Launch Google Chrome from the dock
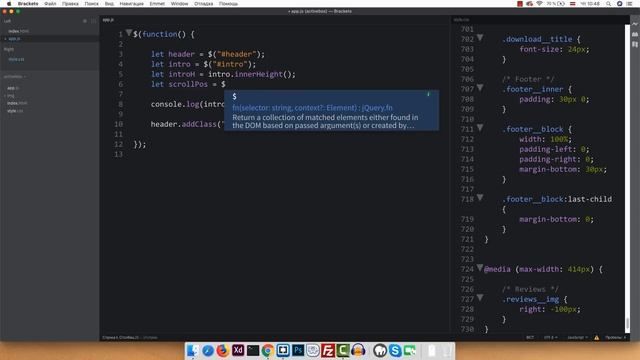640x360 pixels. pyautogui.click(x=268, y=351)
